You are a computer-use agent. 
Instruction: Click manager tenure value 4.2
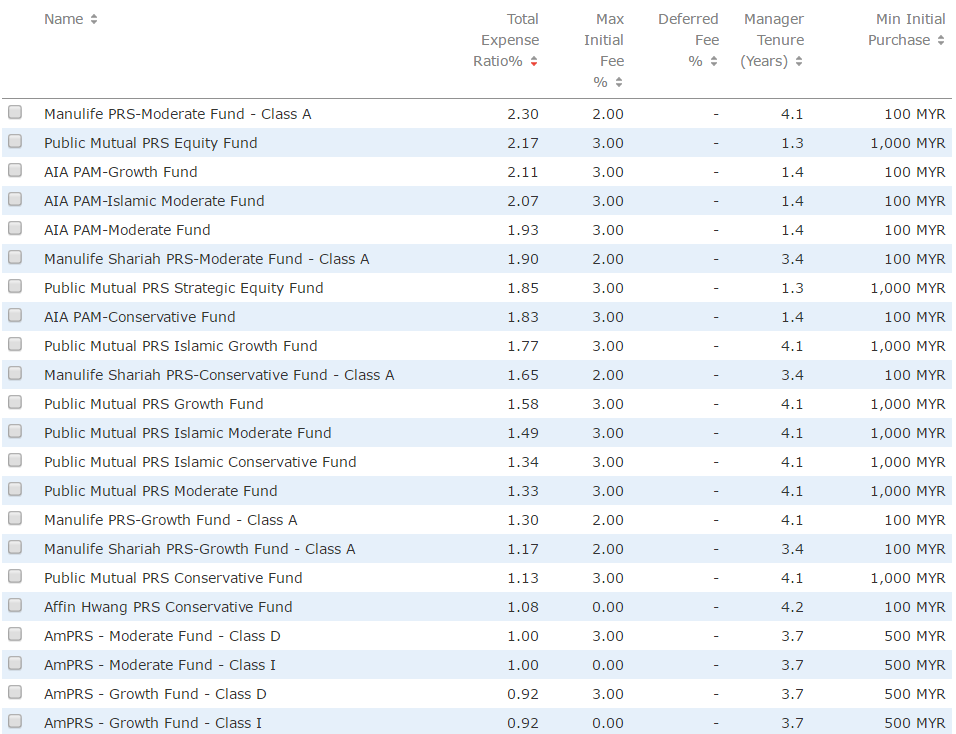pyautogui.click(x=793, y=607)
